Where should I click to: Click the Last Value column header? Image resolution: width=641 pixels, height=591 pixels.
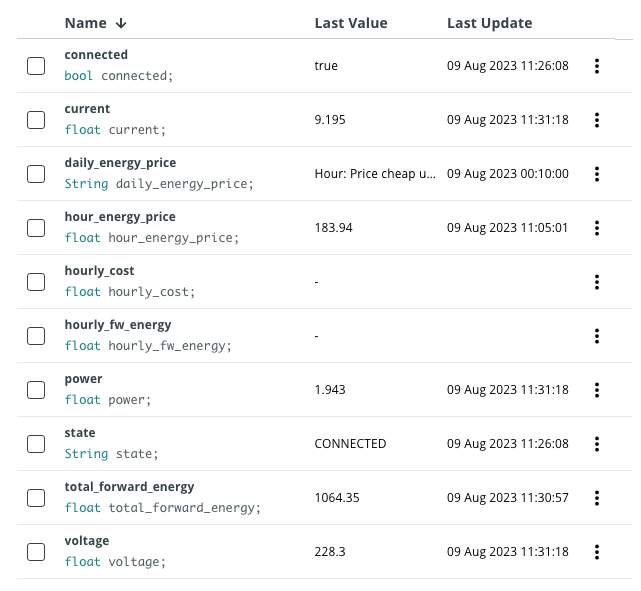(x=350, y=23)
